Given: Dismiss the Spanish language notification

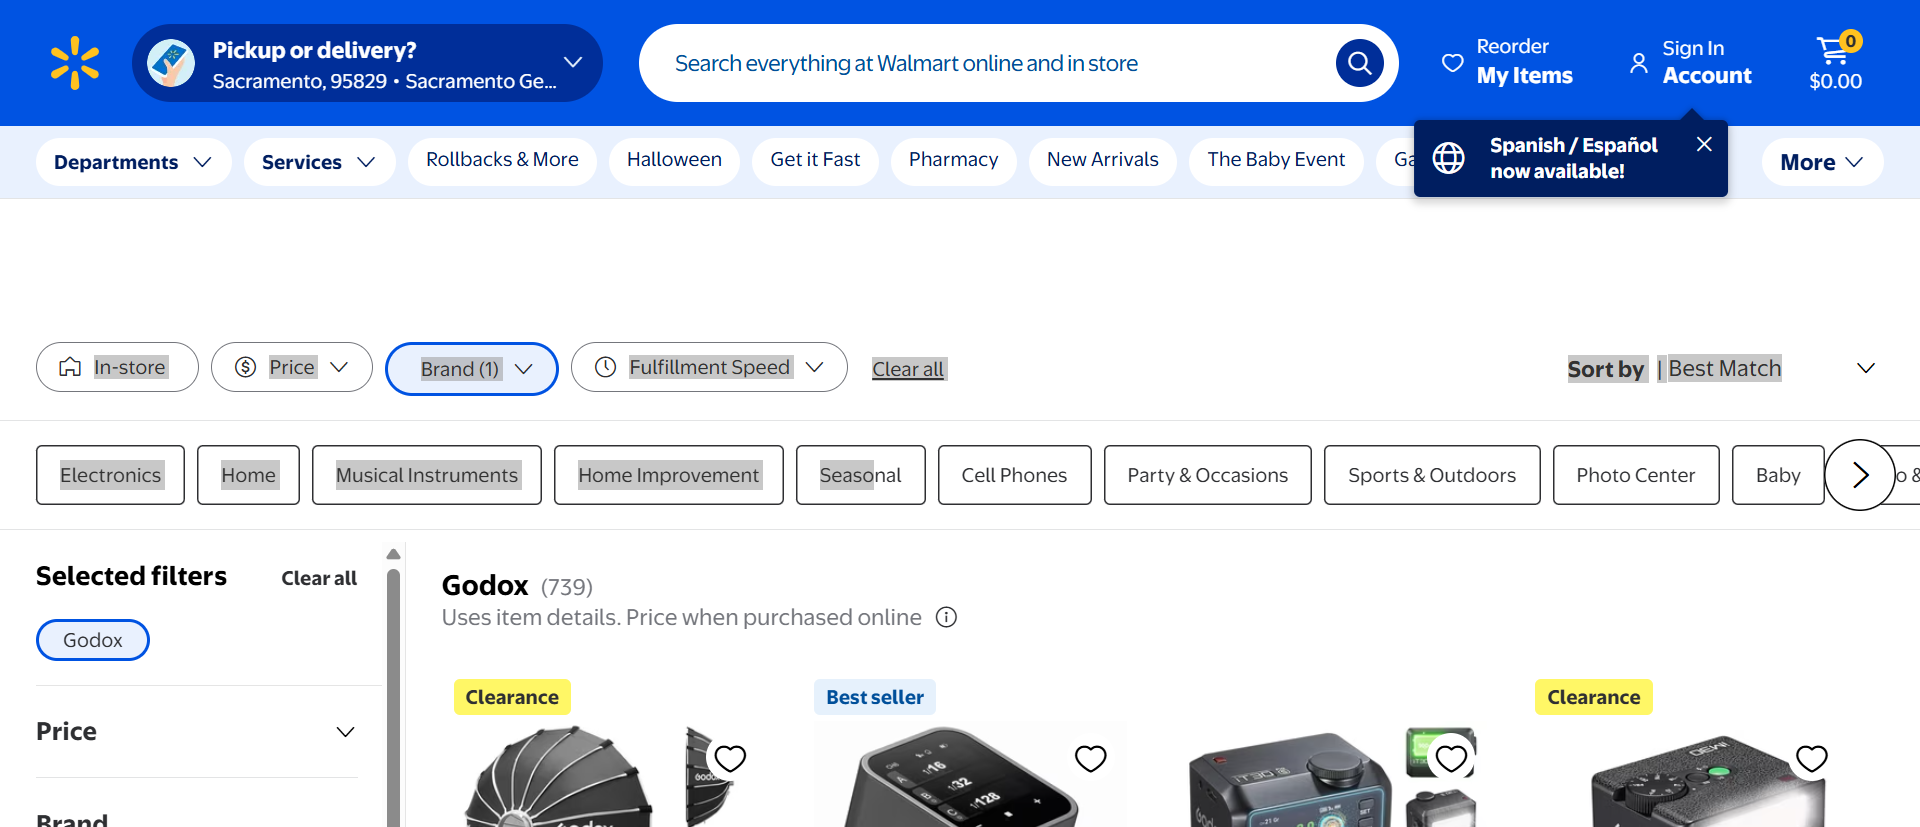Looking at the screenshot, I should [x=1704, y=144].
